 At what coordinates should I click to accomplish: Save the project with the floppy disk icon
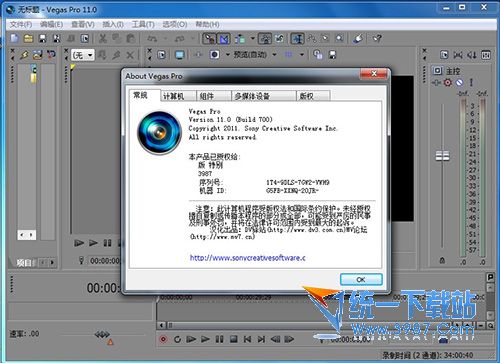(x=42, y=38)
